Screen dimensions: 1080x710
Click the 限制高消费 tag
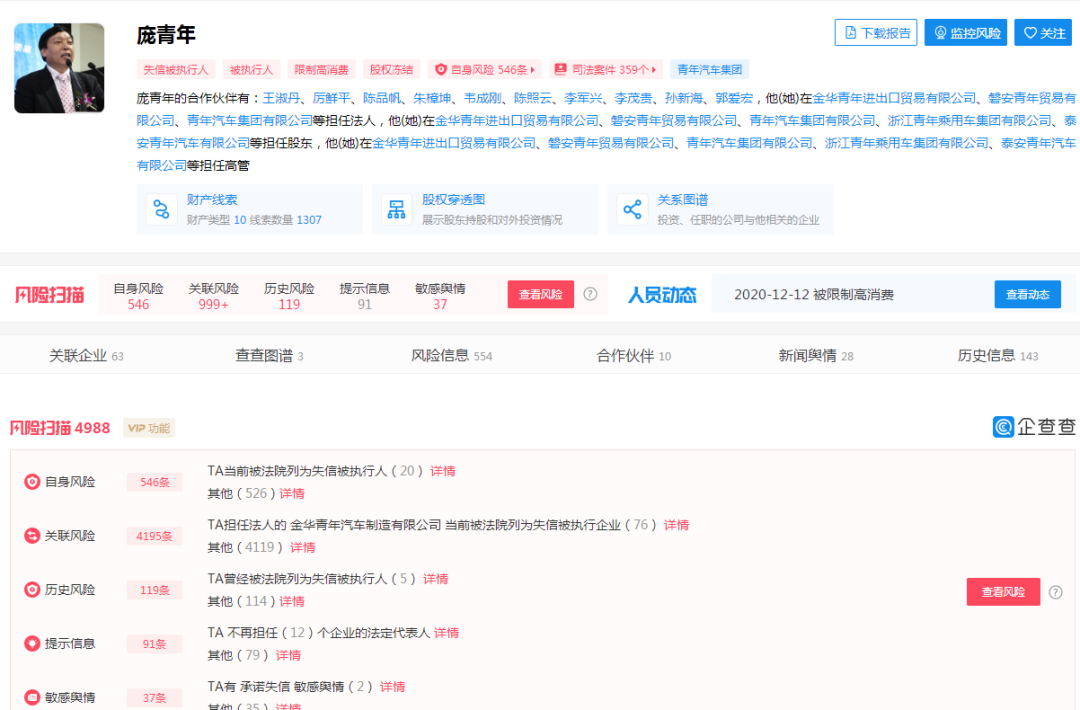click(321, 70)
